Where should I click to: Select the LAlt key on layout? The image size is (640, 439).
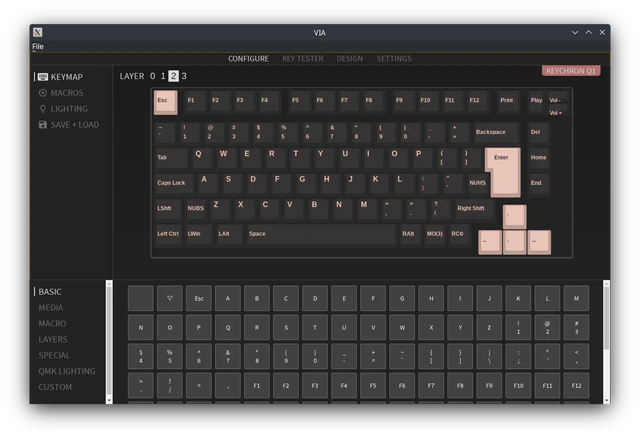pyautogui.click(x=229, y=235)
